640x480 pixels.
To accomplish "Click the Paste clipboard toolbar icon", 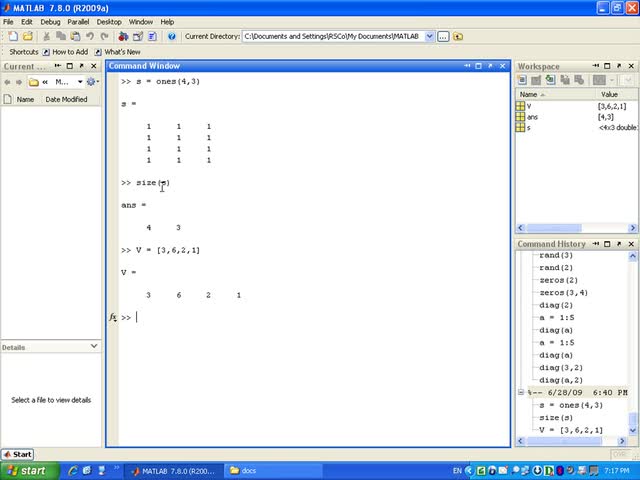I will 76,36.
